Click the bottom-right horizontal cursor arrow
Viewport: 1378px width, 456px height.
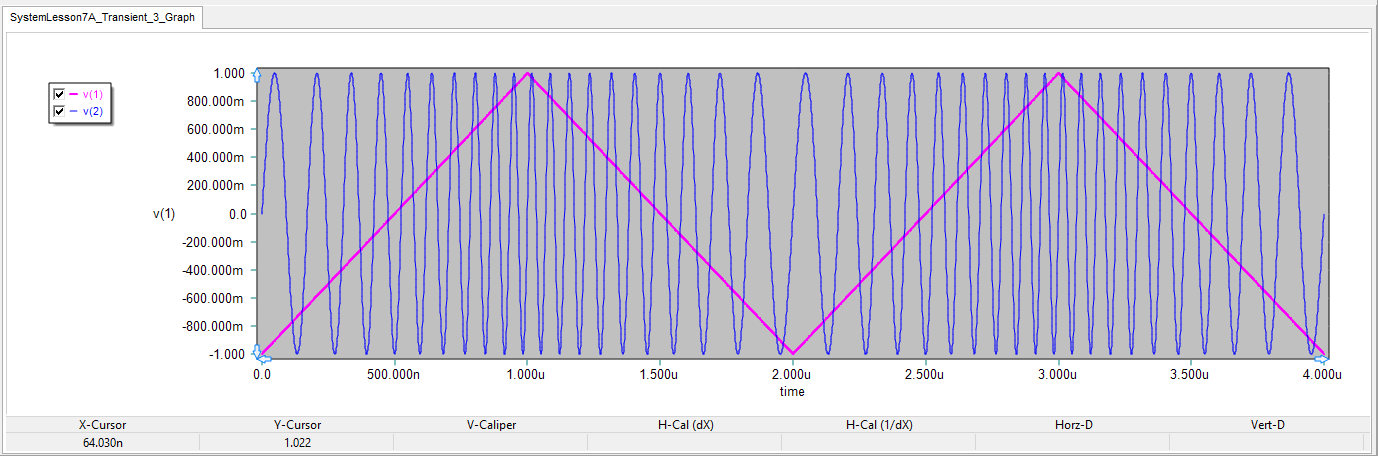1323,357
